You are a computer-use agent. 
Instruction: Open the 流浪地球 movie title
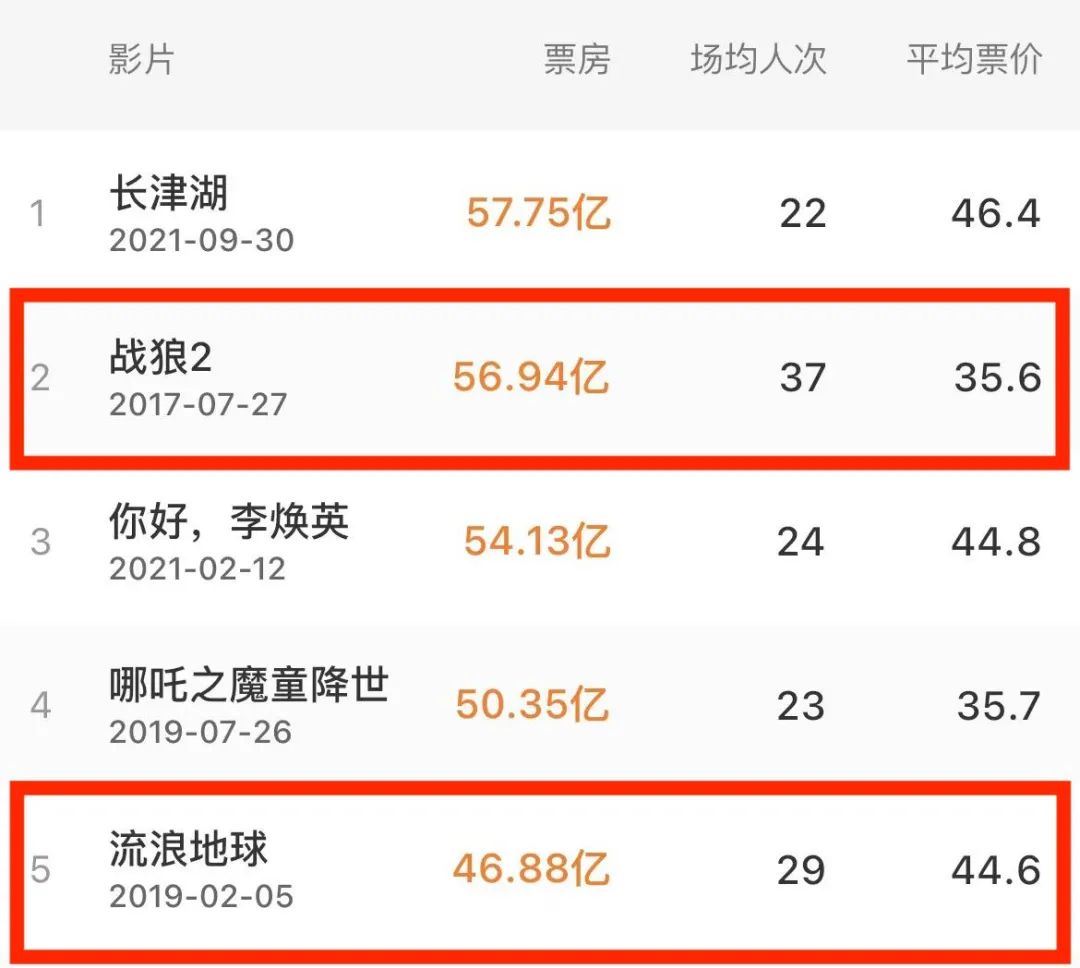click(189, 850)
